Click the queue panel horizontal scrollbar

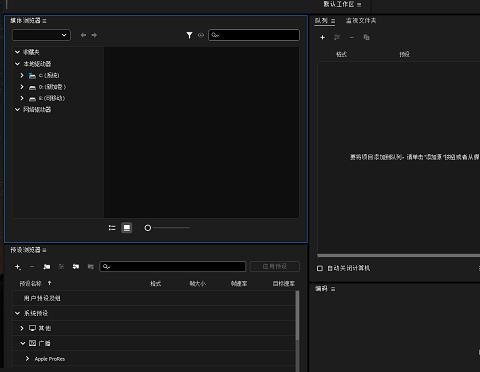tap(399, 256)
